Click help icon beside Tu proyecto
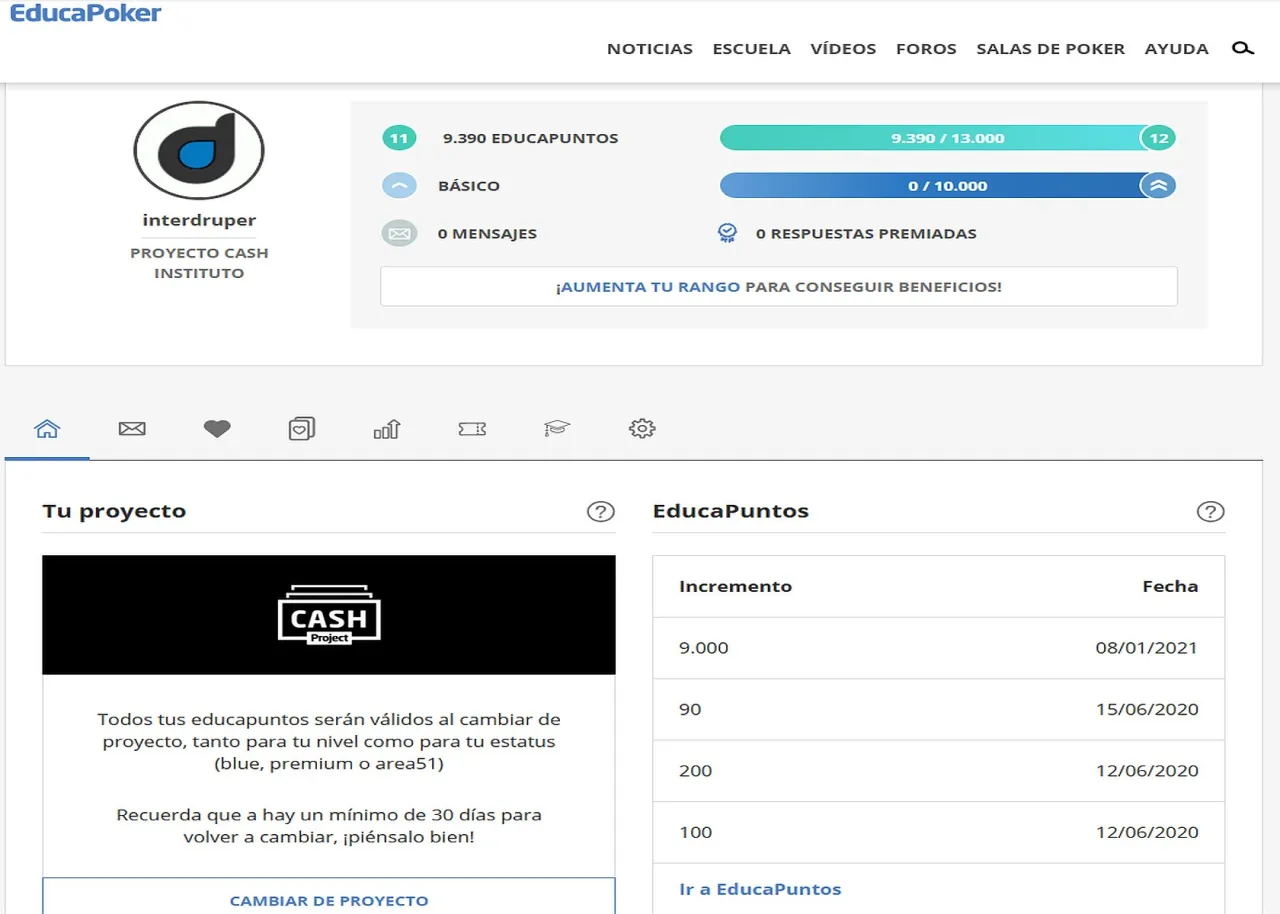The image size is (1280, 914). [600, 512]
